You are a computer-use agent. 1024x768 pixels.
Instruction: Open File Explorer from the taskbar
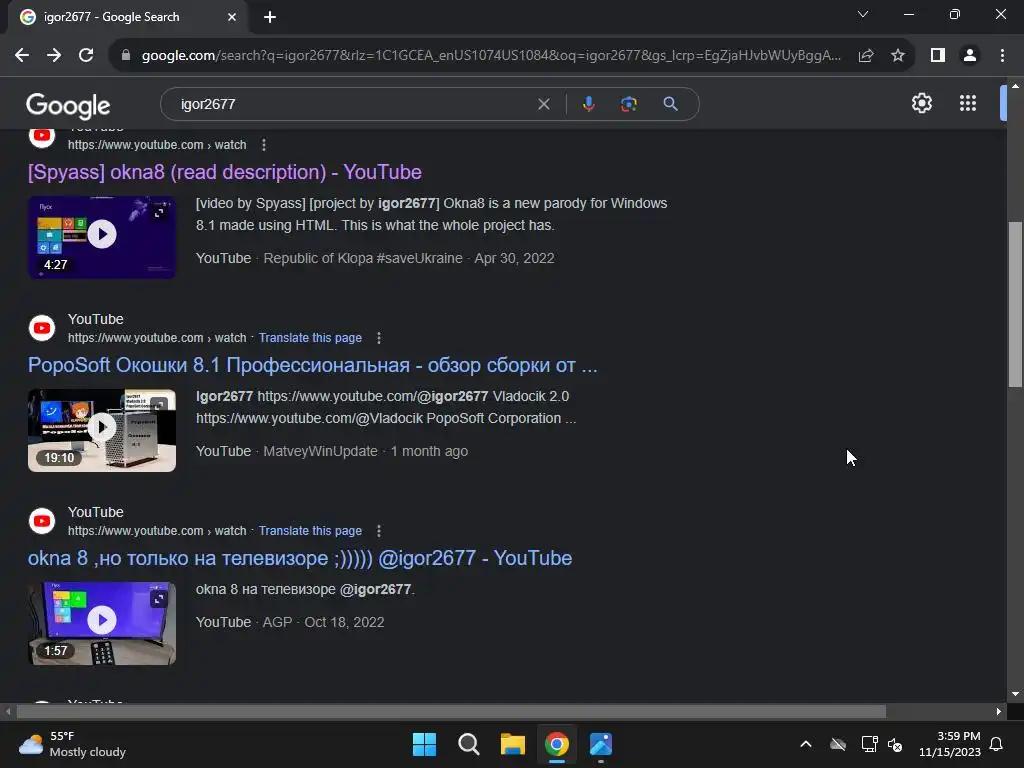coord(513,744)
